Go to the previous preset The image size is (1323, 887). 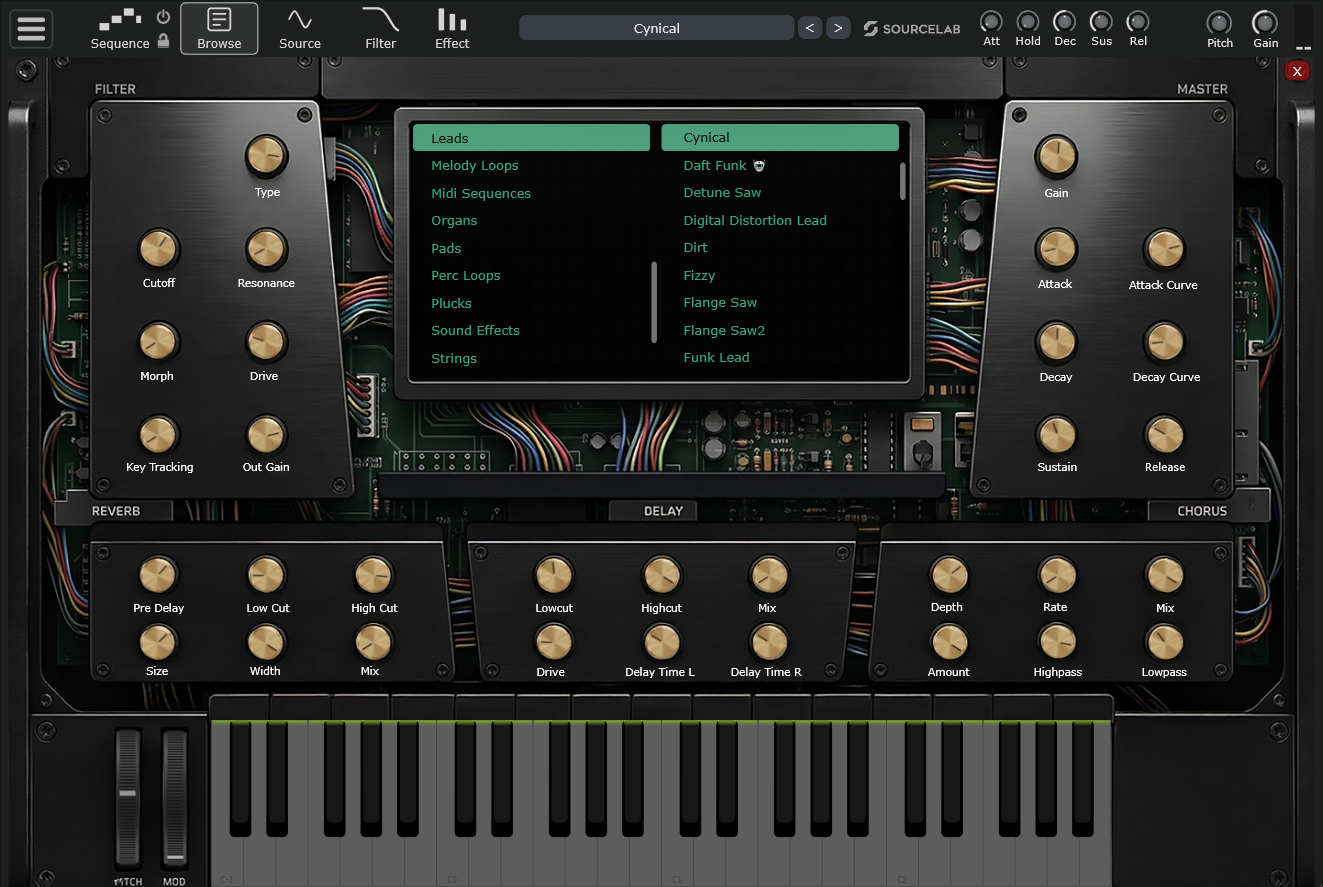click(x=810, y=28)
